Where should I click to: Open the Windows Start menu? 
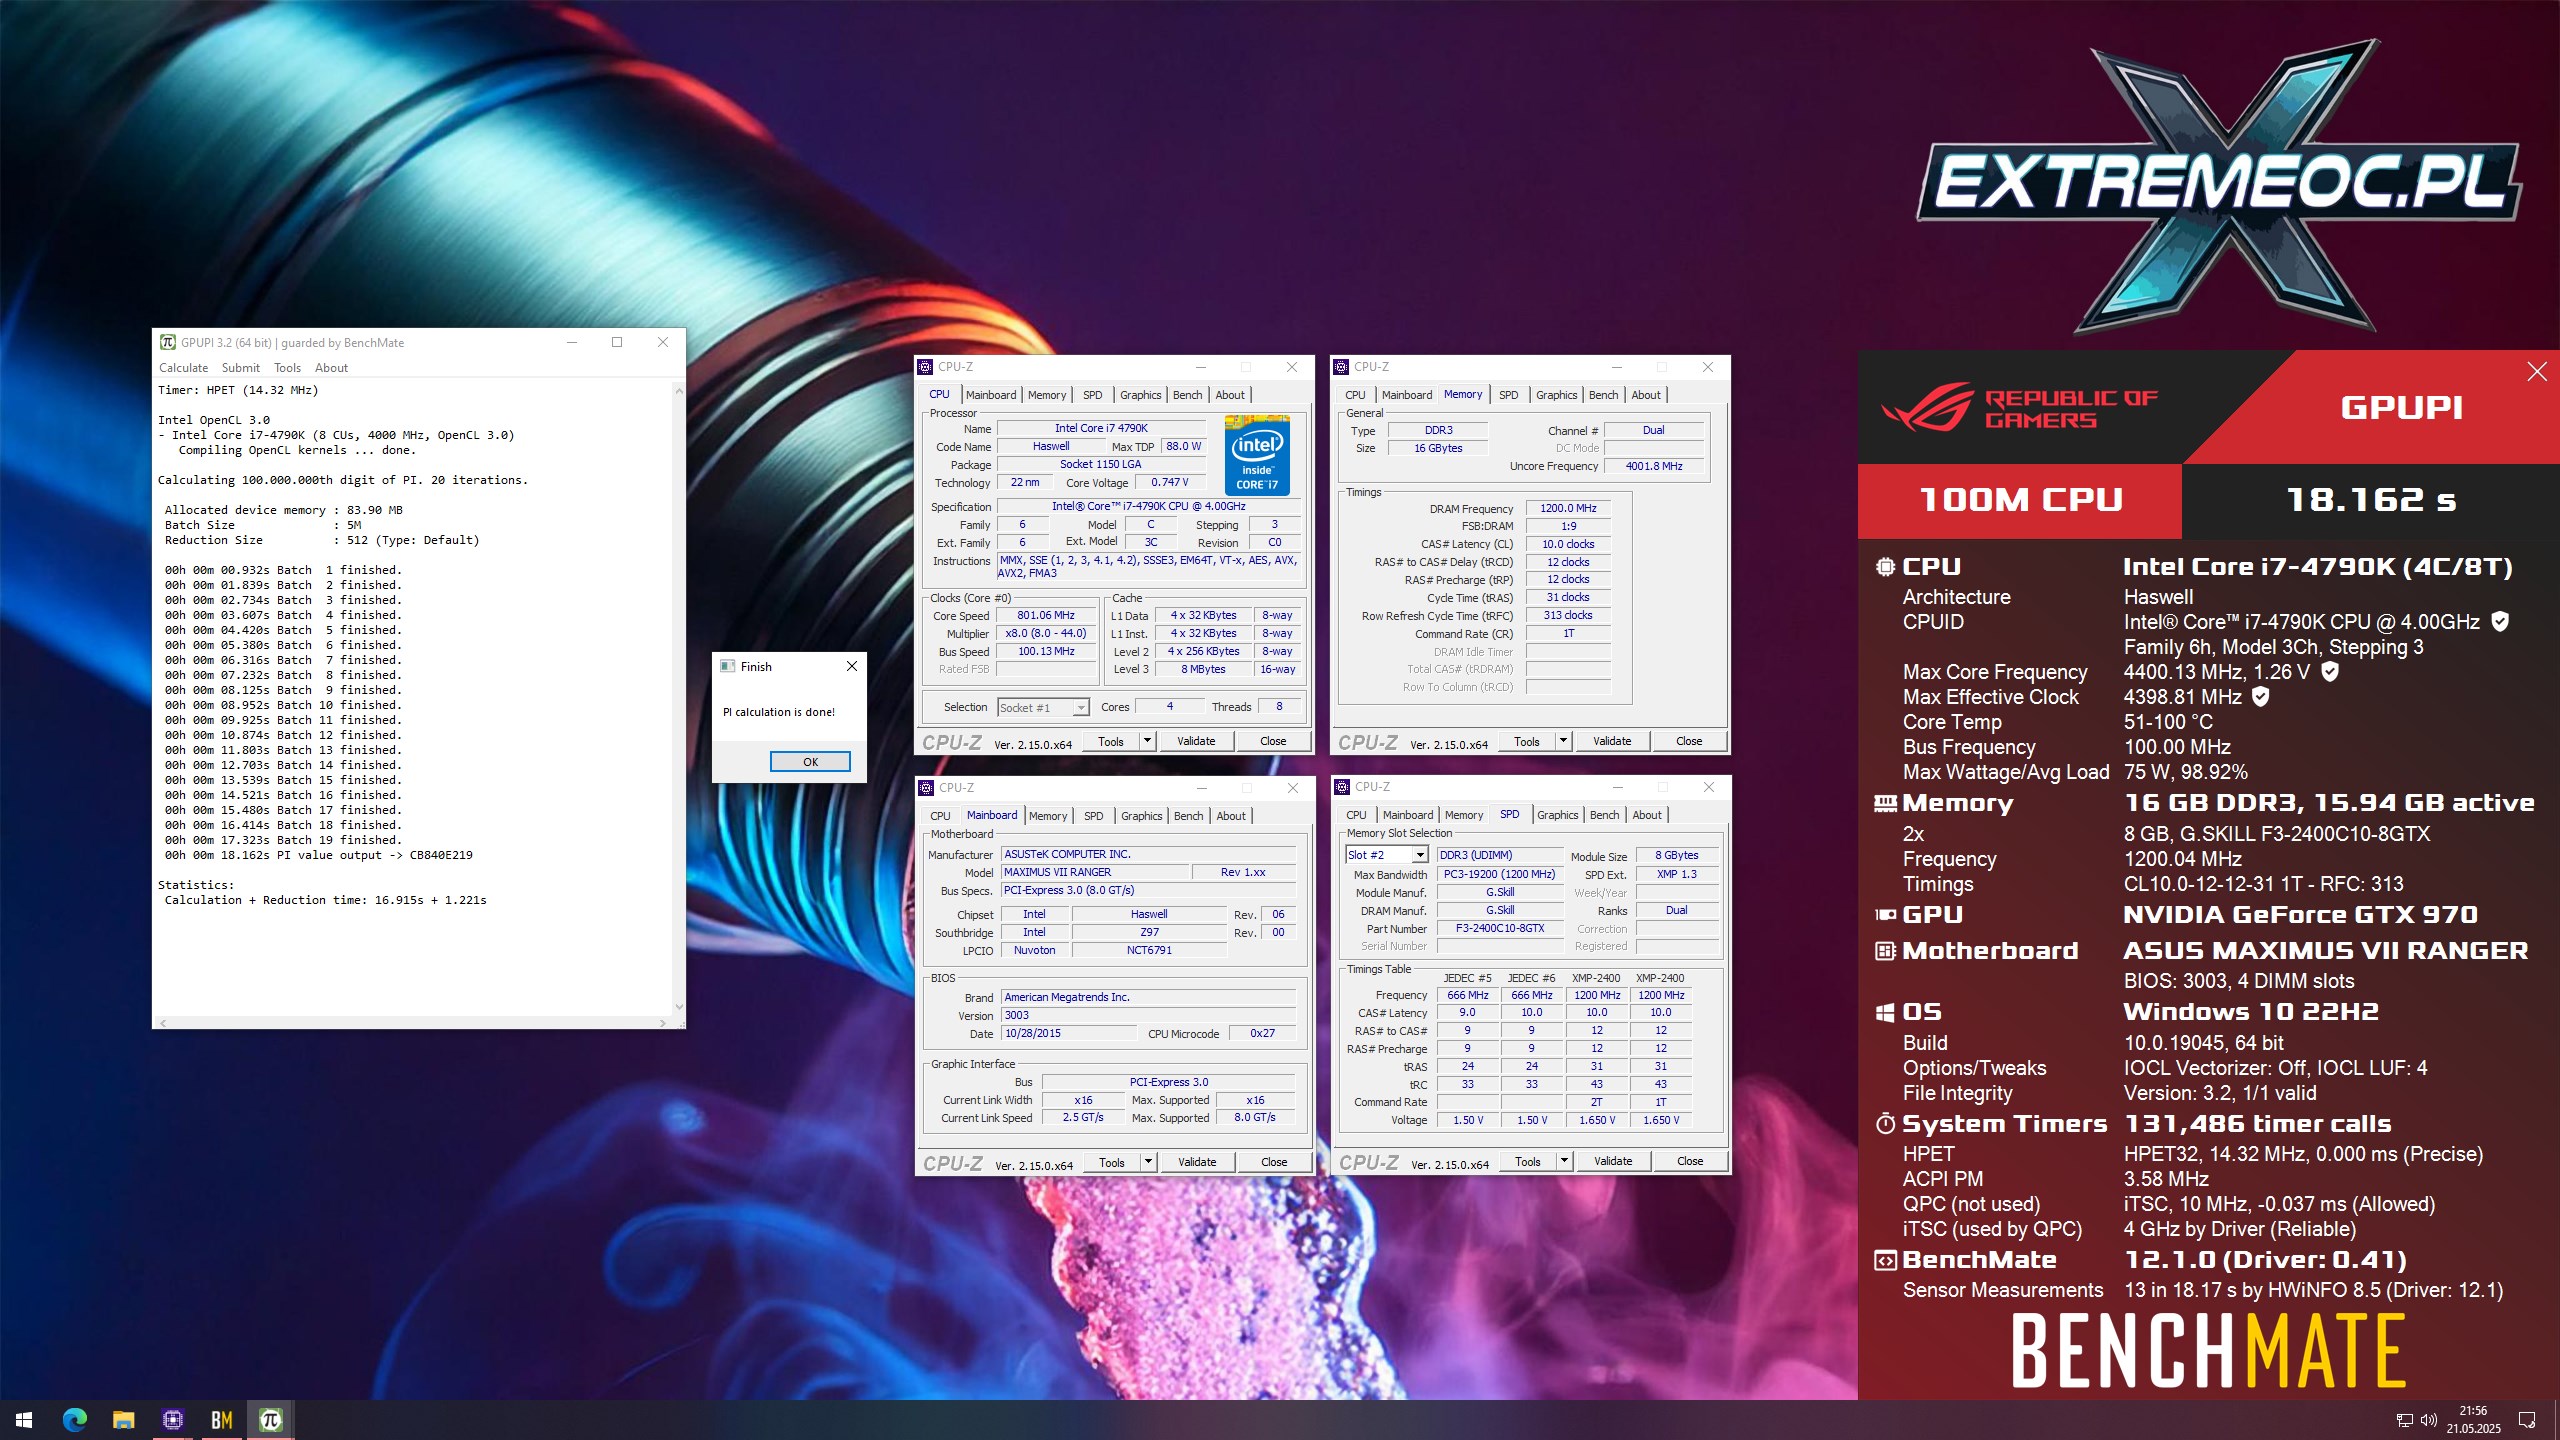pos(24,1420)
